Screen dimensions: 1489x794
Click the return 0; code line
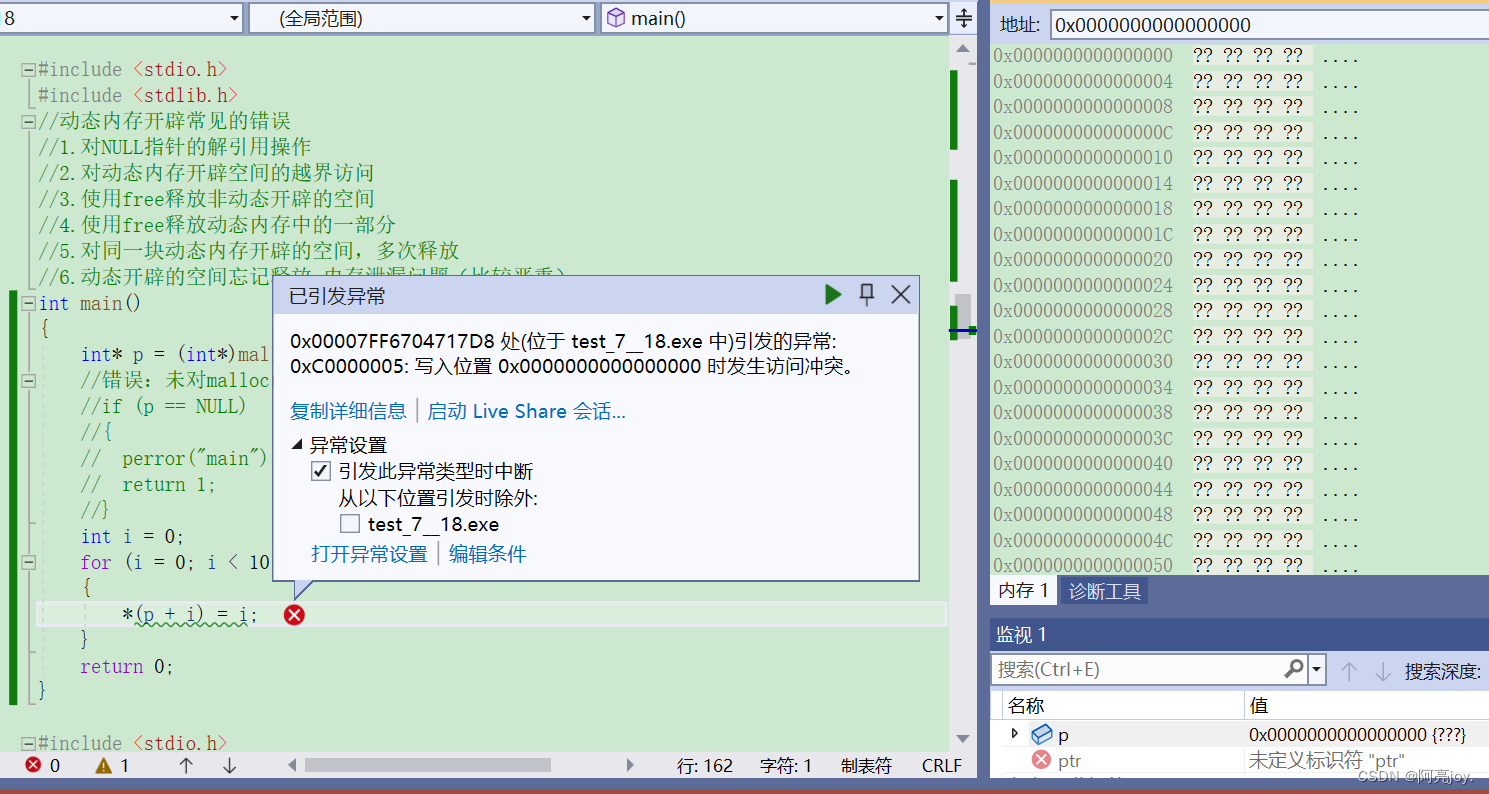pyautogui.click(x=127, y=666)
